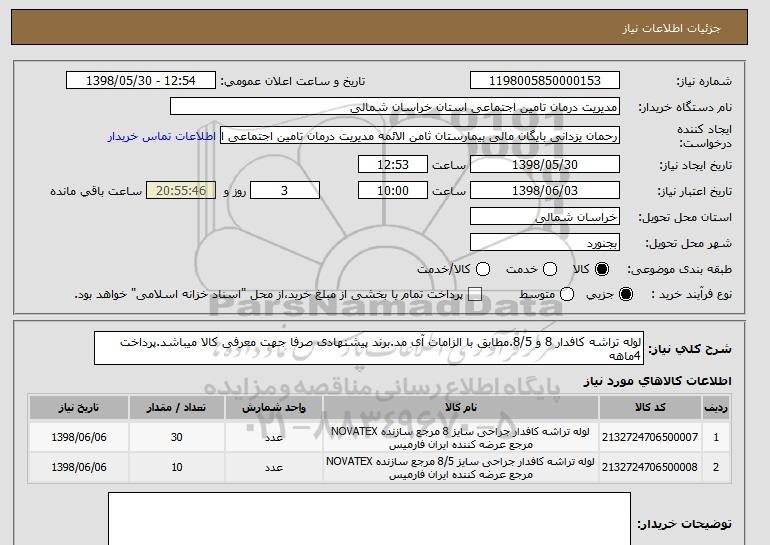Image resolution: width=770 pixels, height=545 pixels.
Task: Click product code 2132724706500008
Action: (650, 467)
